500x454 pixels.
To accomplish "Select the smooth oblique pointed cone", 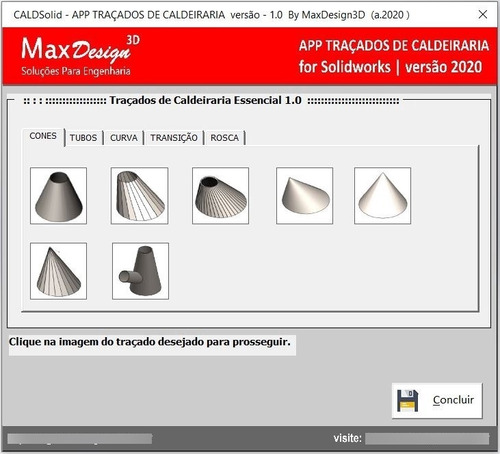I will click(304, 196).
